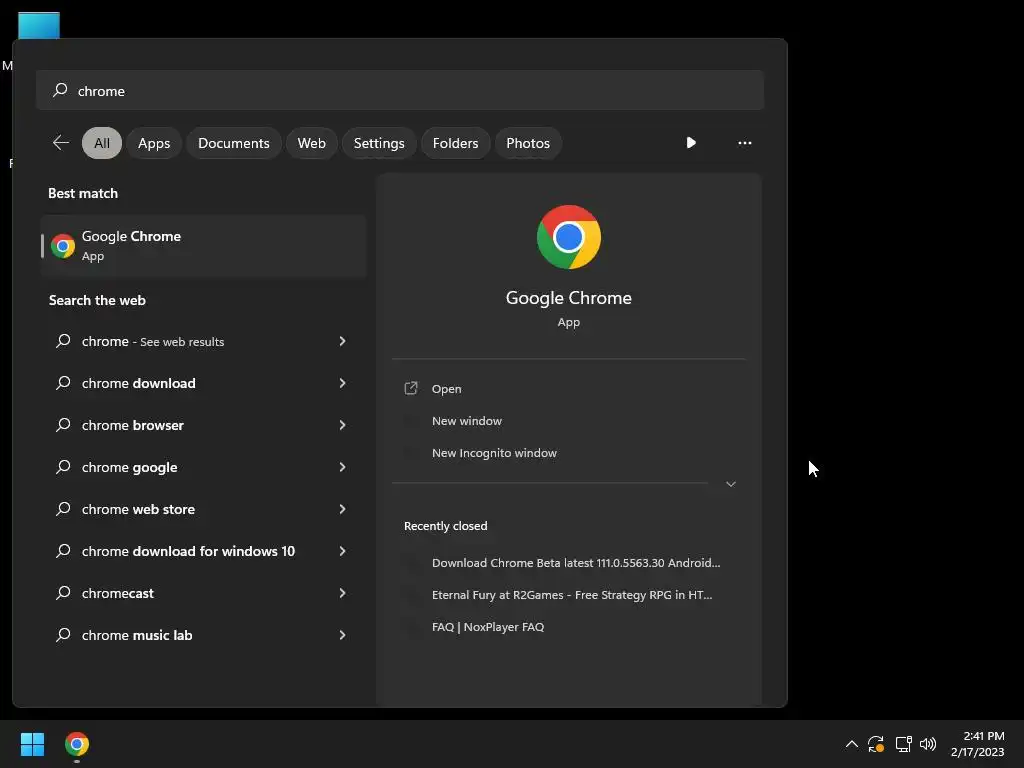Click the play icon next to filters
The height and width of the screenshot is (768, 1024).
(691, 142)
